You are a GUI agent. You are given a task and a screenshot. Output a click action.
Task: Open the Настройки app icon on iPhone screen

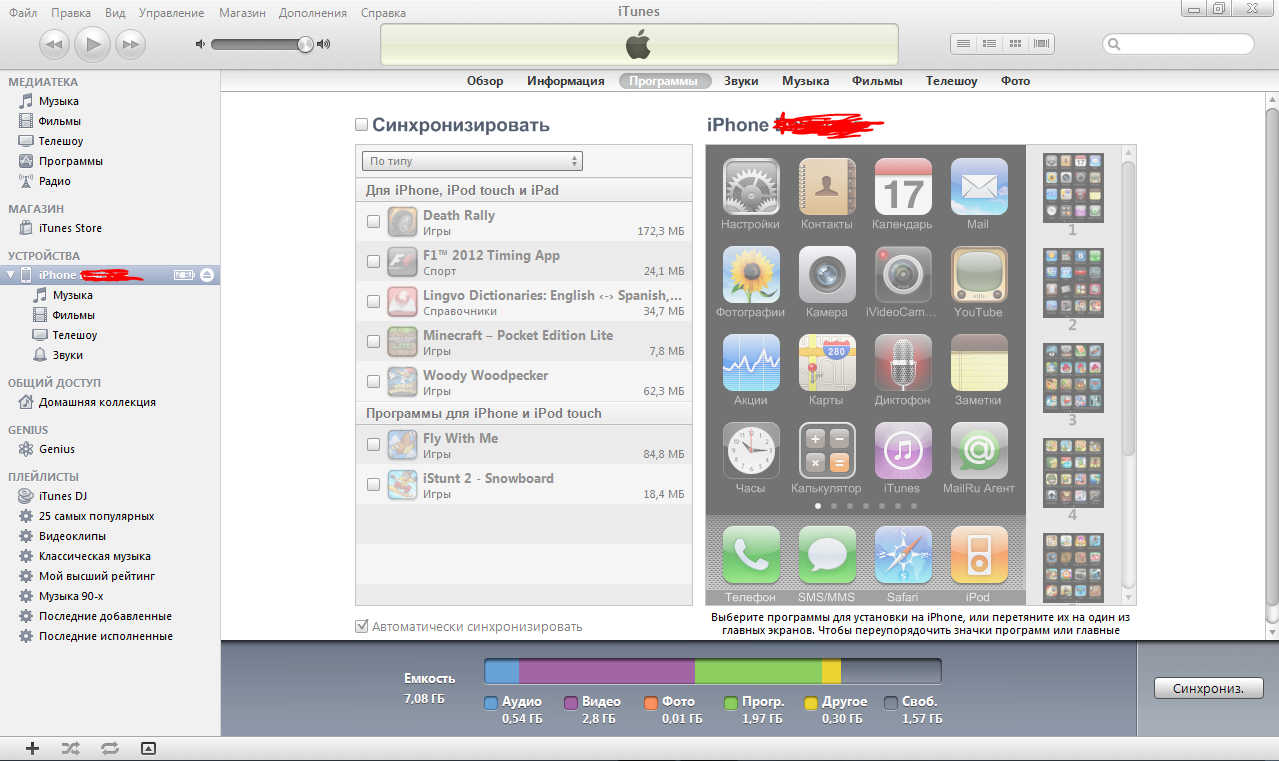[750, 187]
